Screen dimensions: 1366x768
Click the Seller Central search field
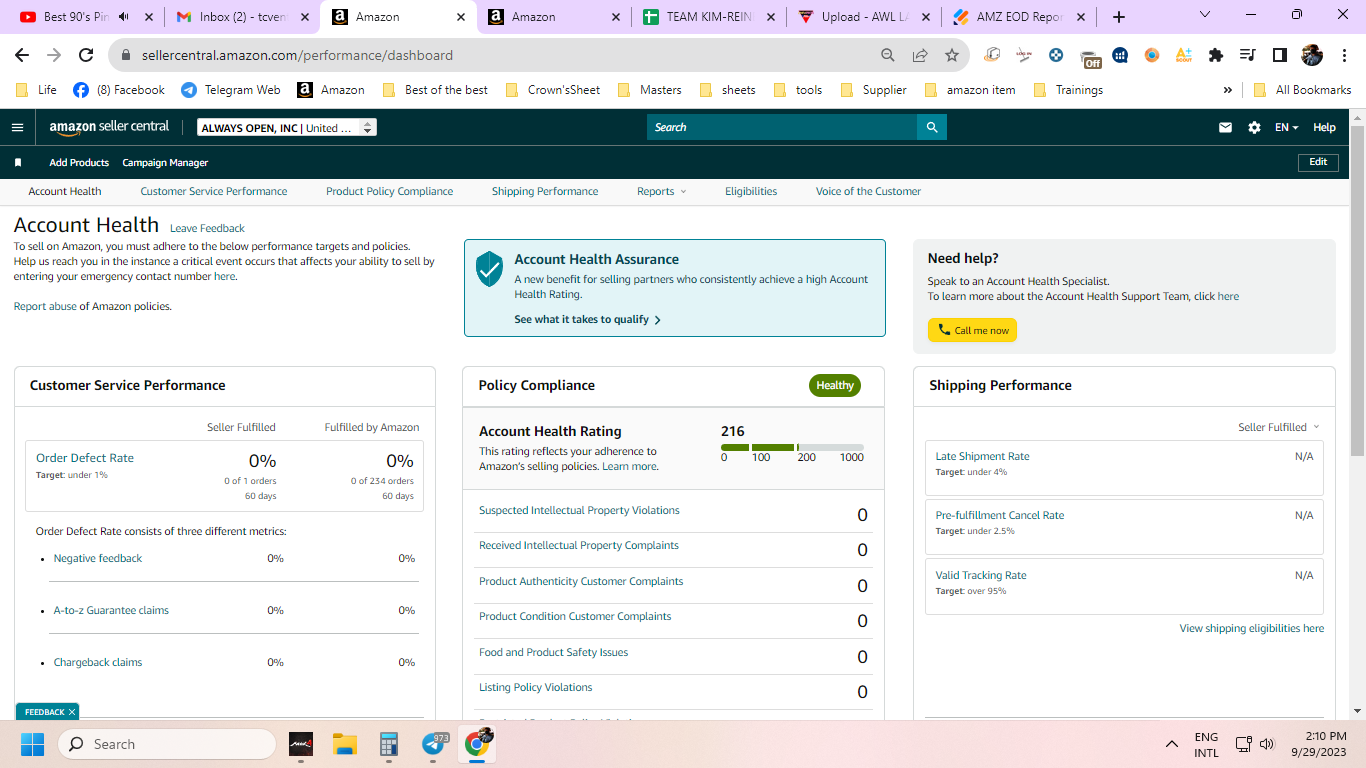782,127
